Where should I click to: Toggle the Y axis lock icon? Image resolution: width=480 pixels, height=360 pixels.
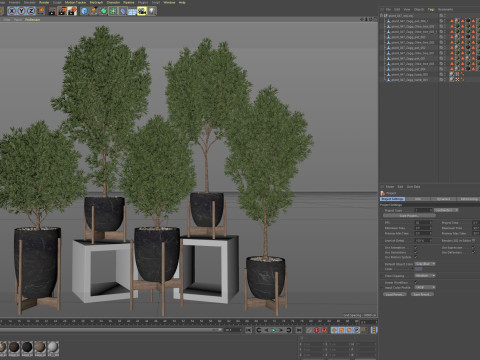click(x=21, y=11)
